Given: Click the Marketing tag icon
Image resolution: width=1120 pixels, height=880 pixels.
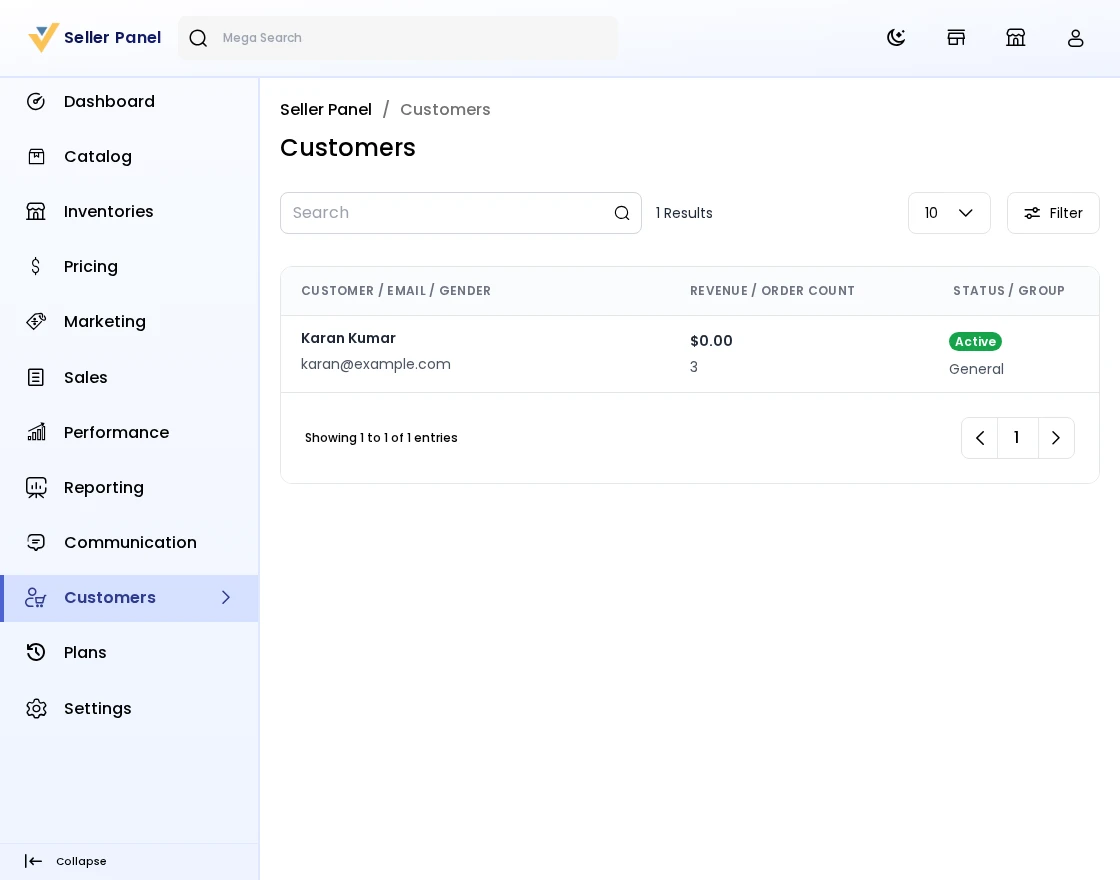Looking at the screenshot, I should pyautogui.click(x=36, y=321).
